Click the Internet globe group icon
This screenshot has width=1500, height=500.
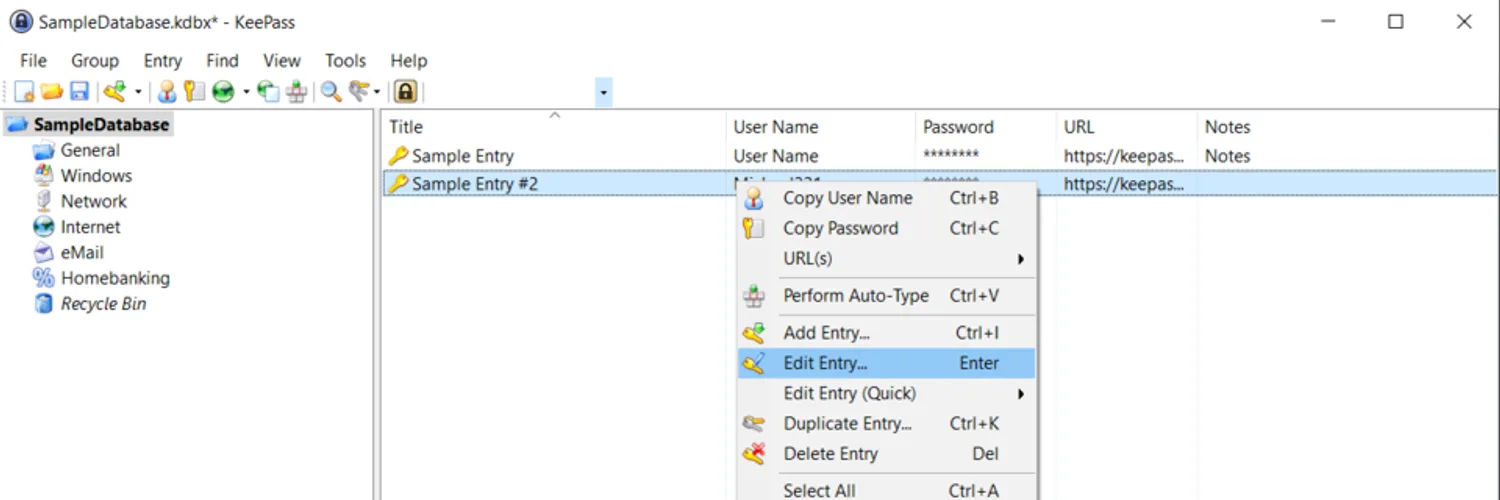(x=43, y=227)
